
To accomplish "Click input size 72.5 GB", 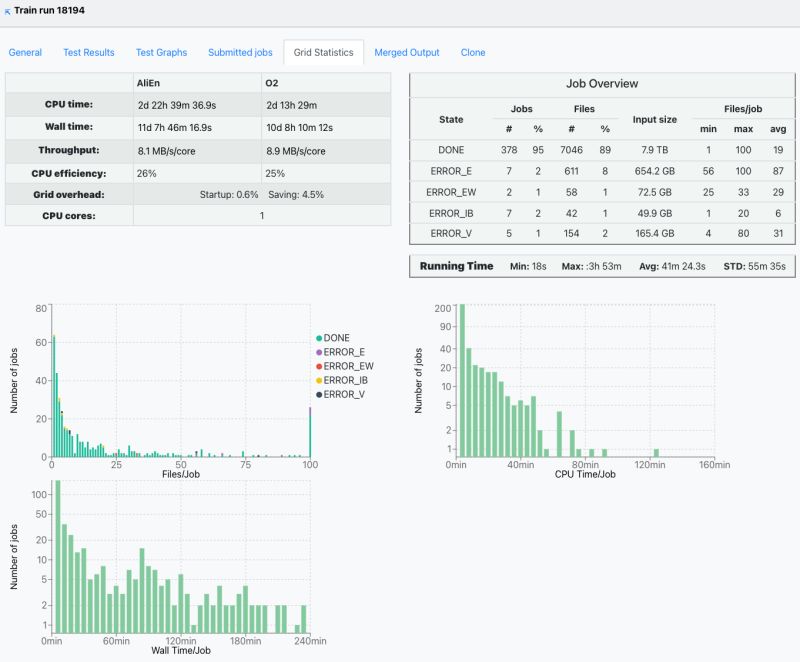I will (655, 192).
